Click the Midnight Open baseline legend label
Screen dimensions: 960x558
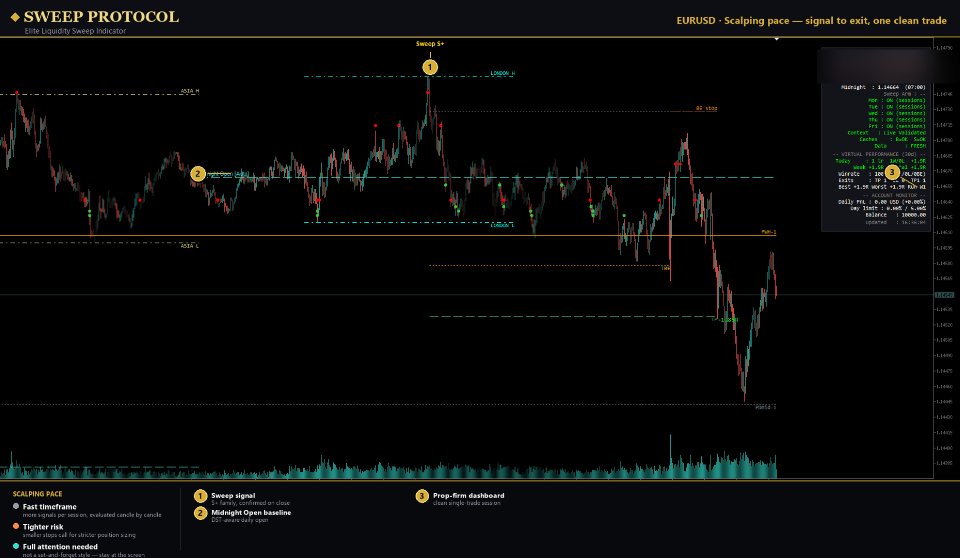251,513
